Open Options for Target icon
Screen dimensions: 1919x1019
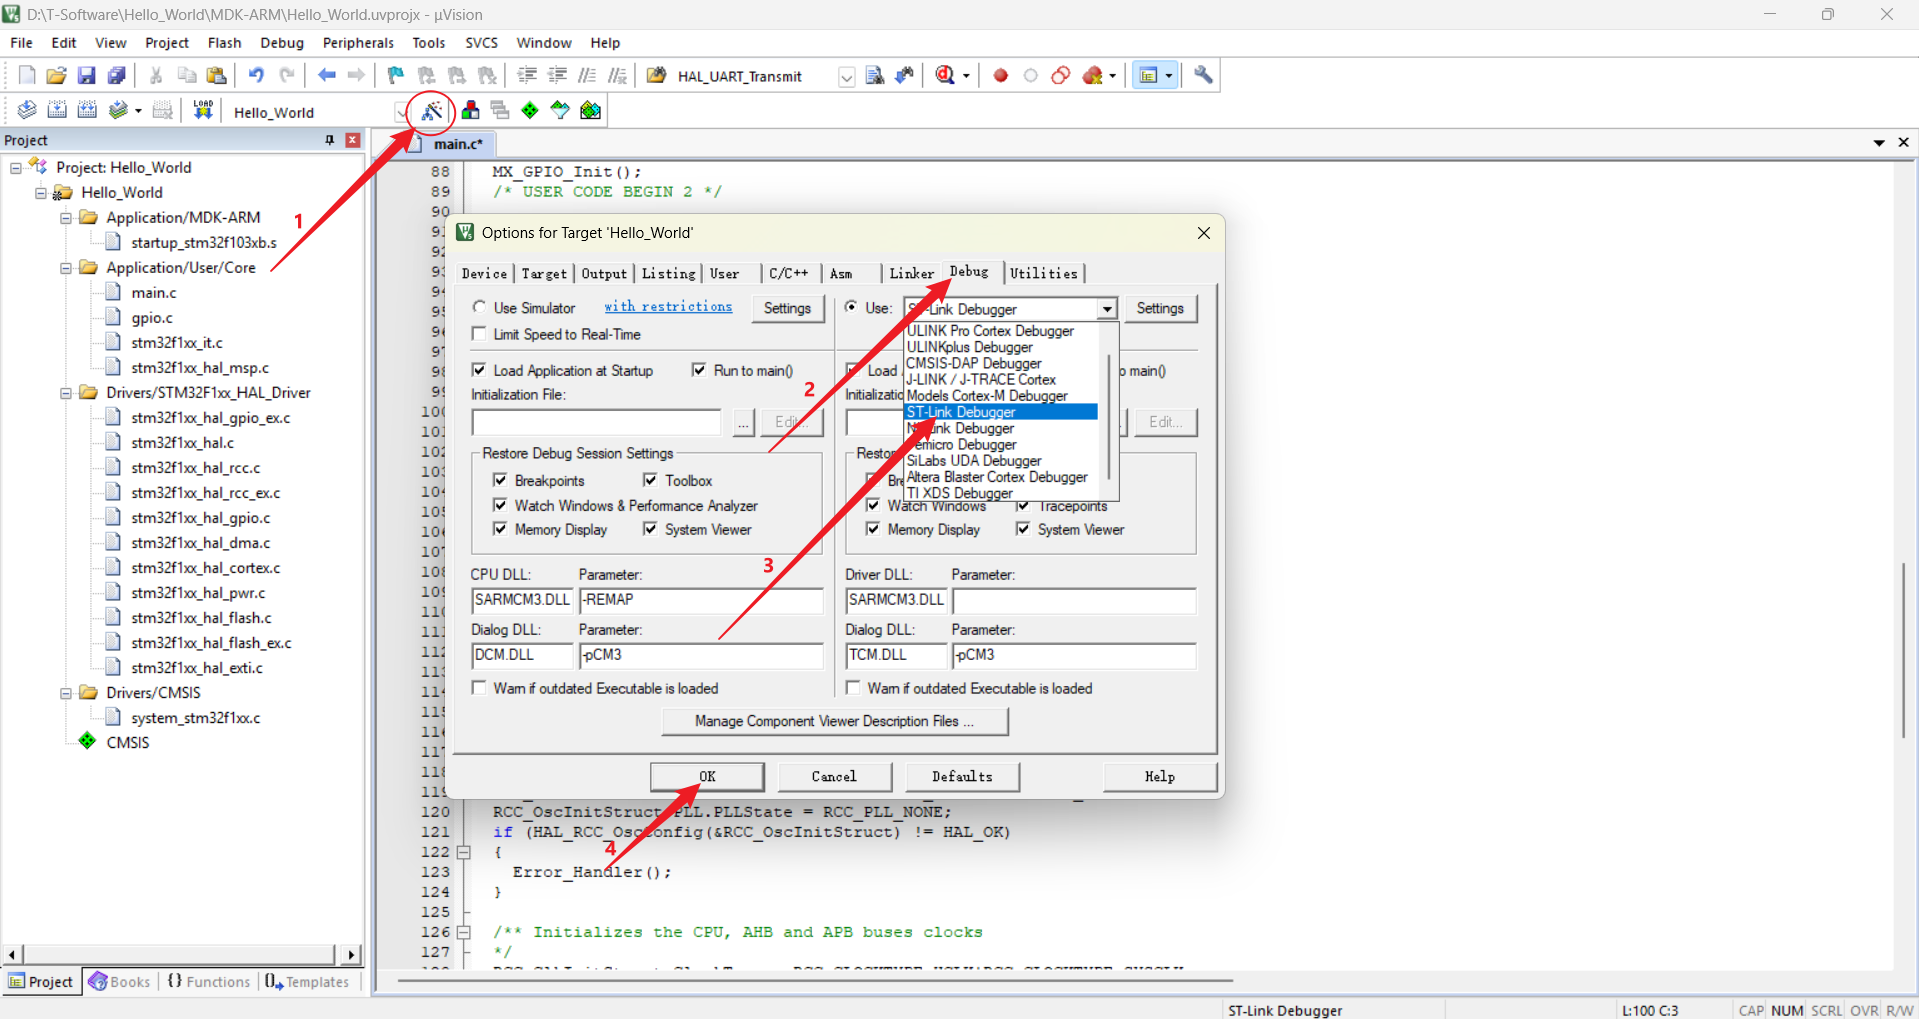coord(432,111)
